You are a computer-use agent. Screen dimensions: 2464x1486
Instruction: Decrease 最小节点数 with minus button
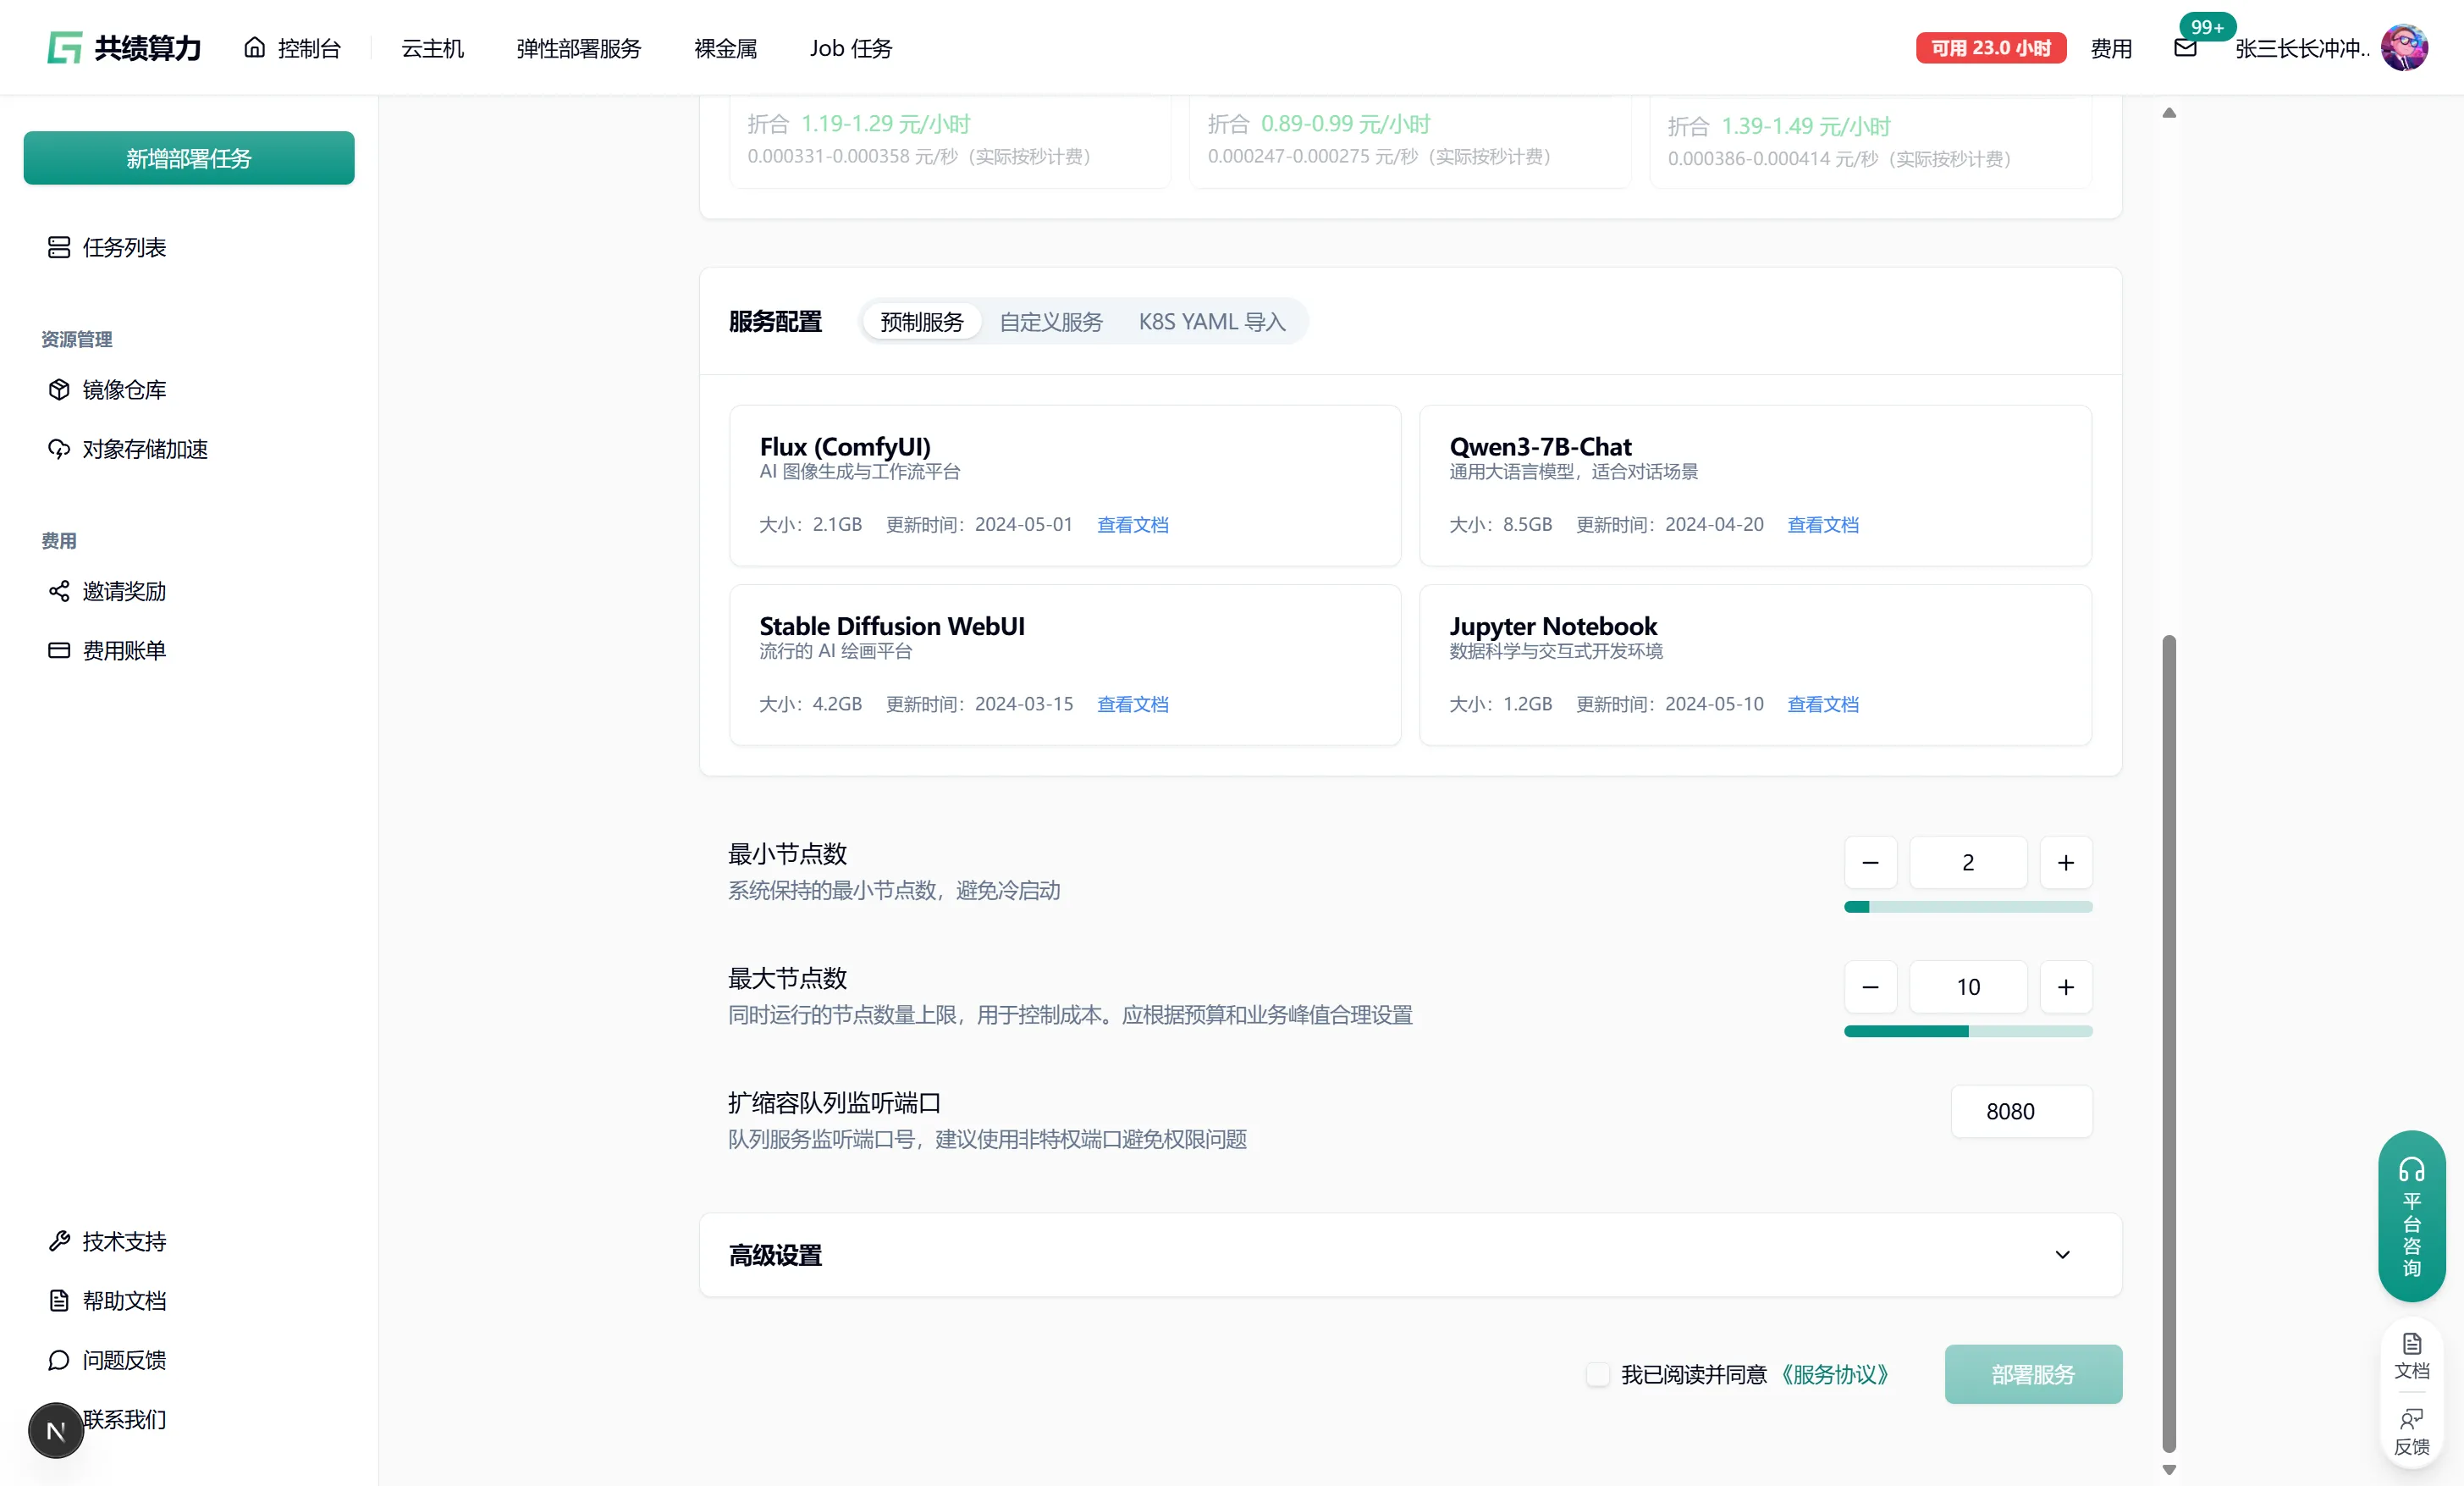[1870, 862]
